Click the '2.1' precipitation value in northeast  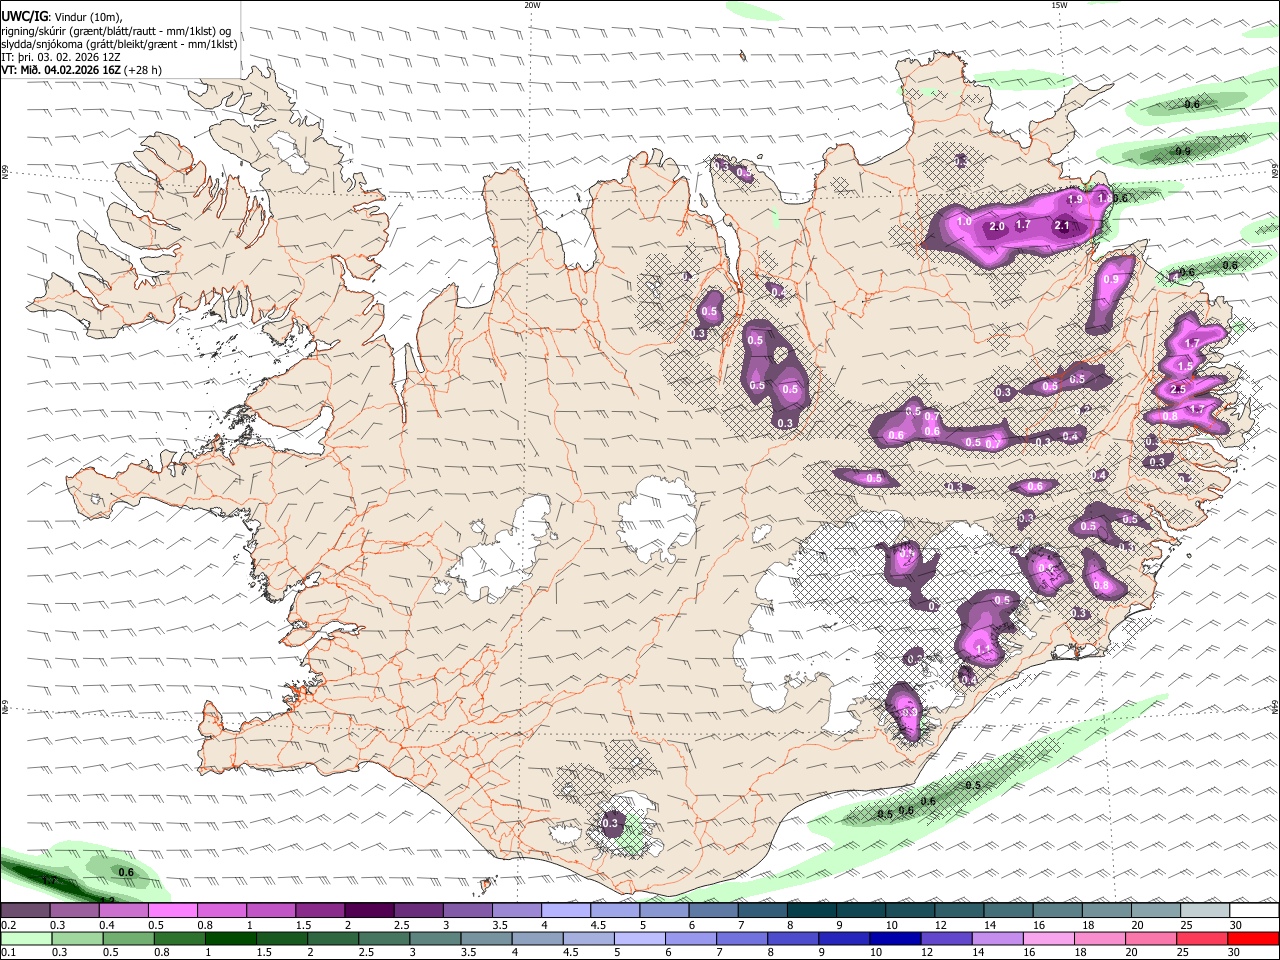(1062, 226)
